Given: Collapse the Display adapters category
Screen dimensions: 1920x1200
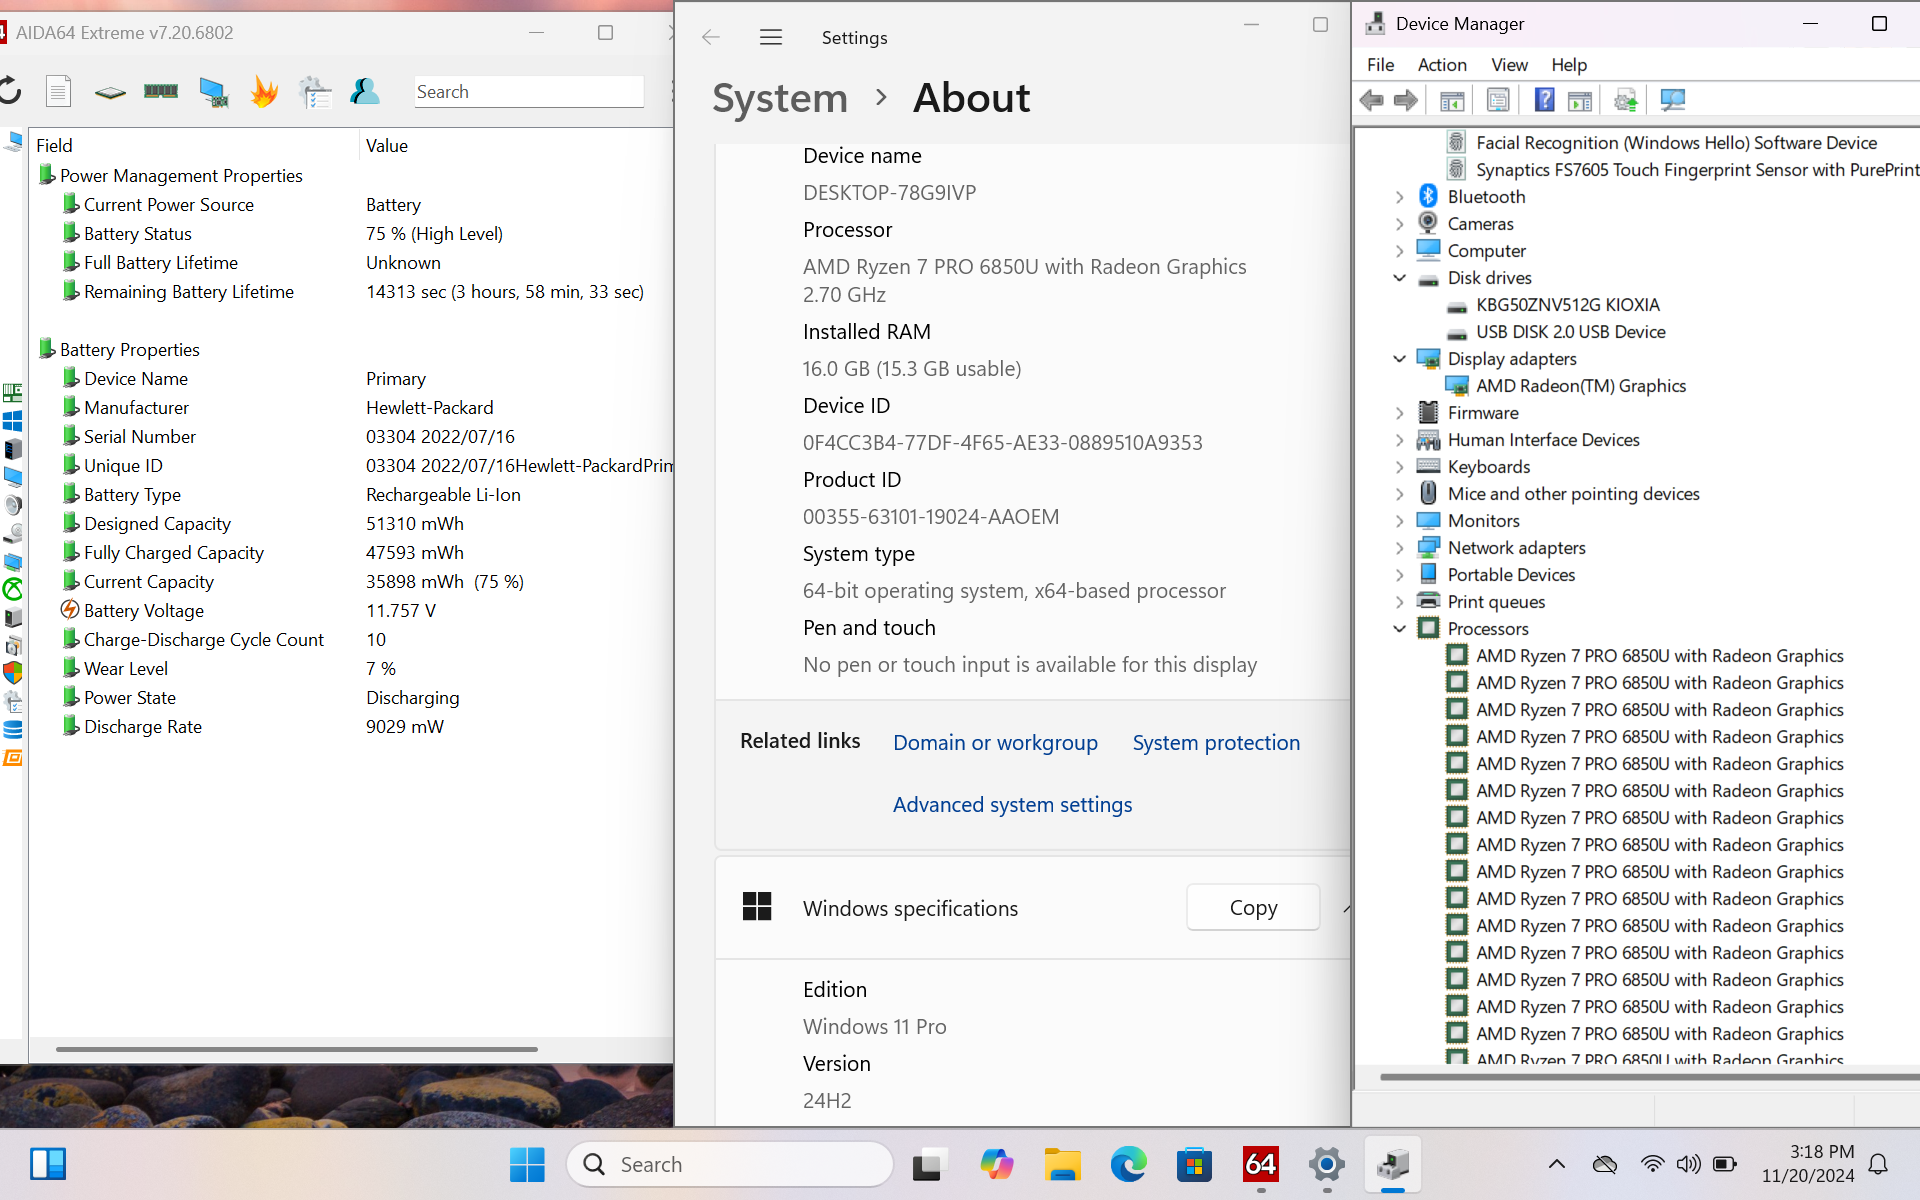Looking at the screenshot, I should tap(1400, 359).
